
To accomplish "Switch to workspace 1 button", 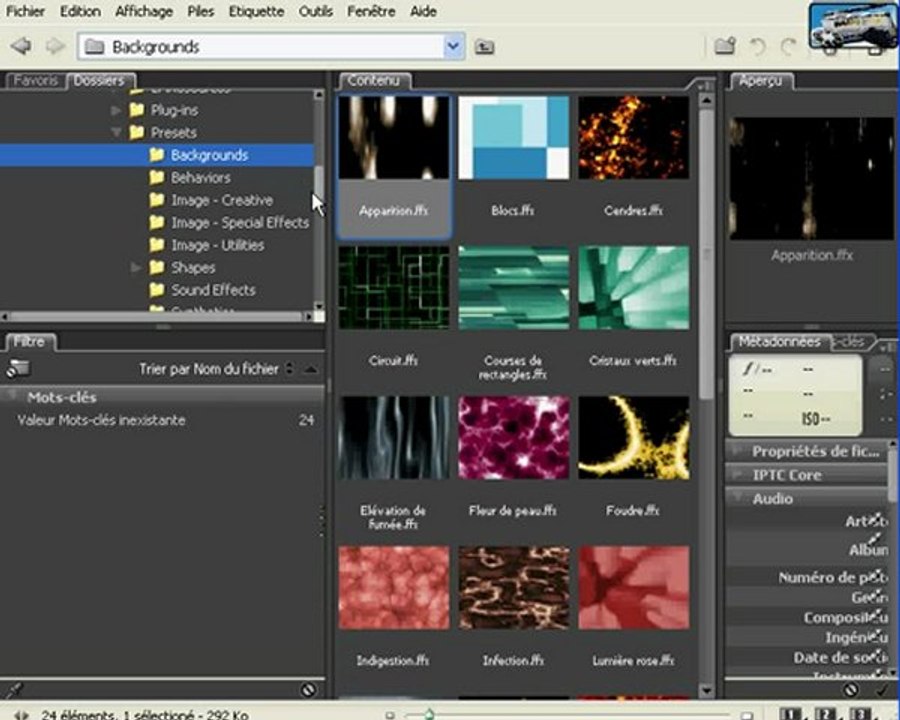I will tap(791, 714).
